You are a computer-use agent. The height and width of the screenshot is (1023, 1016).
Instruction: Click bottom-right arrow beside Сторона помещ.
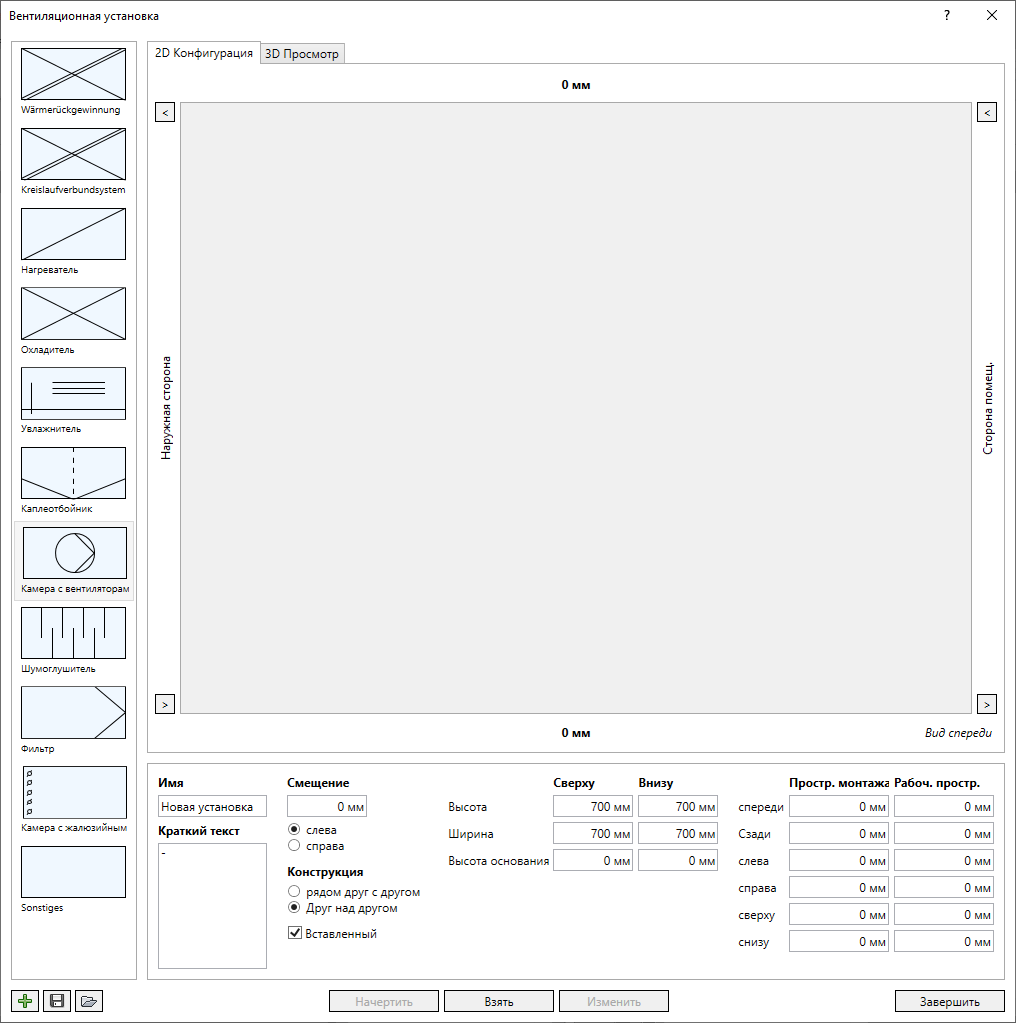[987, 704]
